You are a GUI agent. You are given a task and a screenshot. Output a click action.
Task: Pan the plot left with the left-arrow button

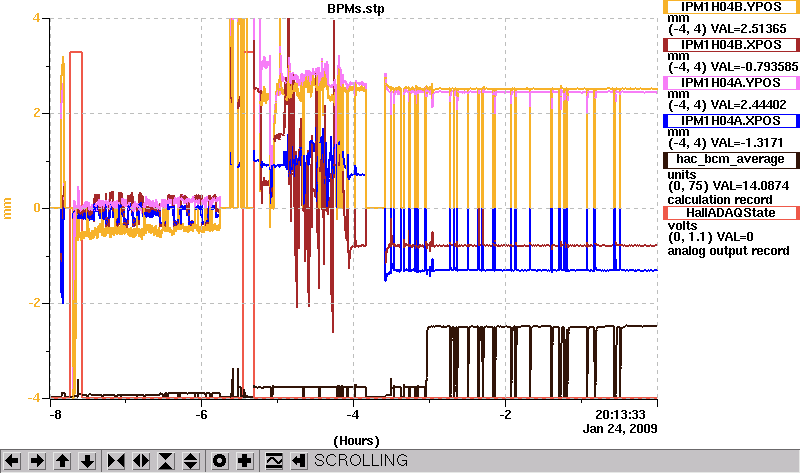(12, 461)
